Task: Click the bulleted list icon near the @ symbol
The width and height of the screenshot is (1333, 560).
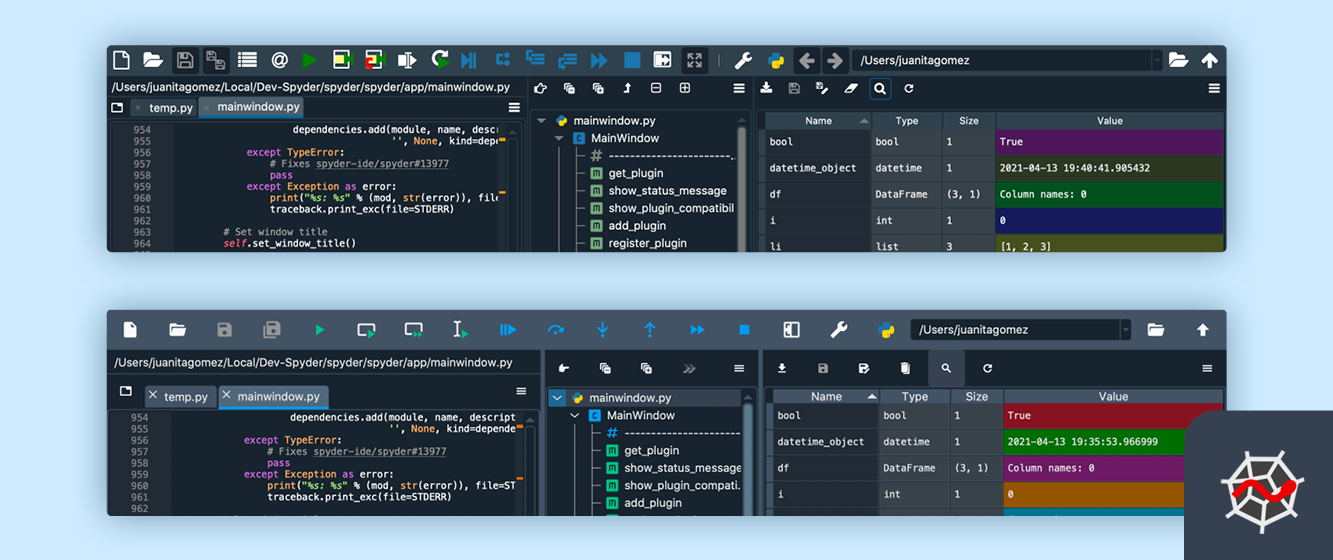Action: coord(247,60)
